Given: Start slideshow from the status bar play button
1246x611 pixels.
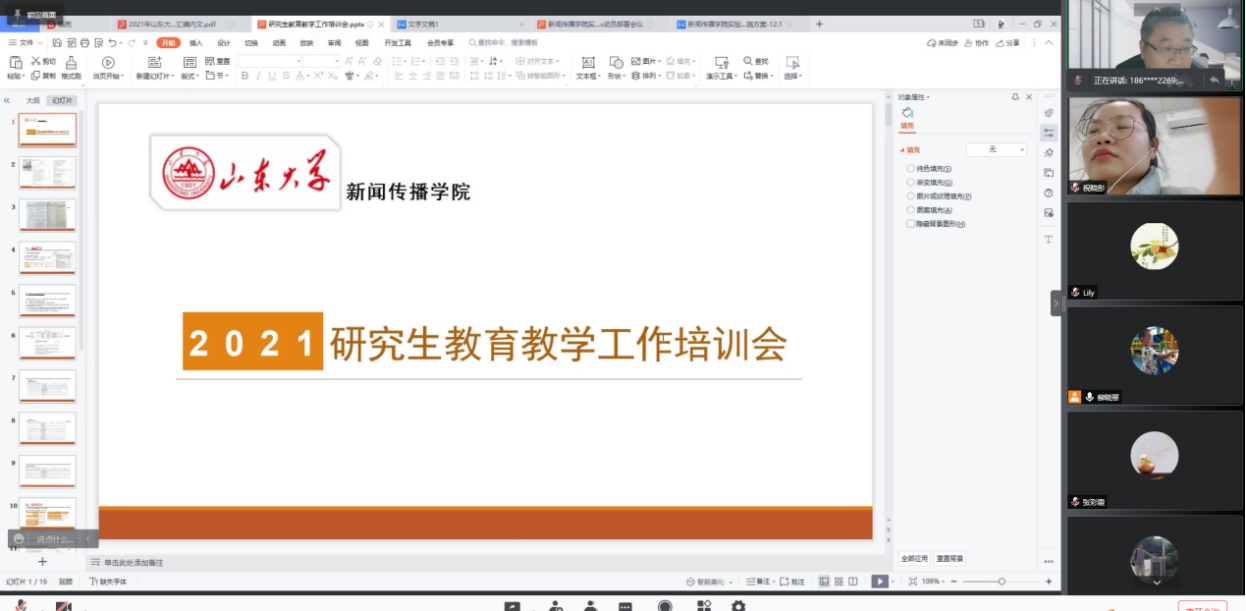Looking at the screenshot, I should click(x=878, y=581).
